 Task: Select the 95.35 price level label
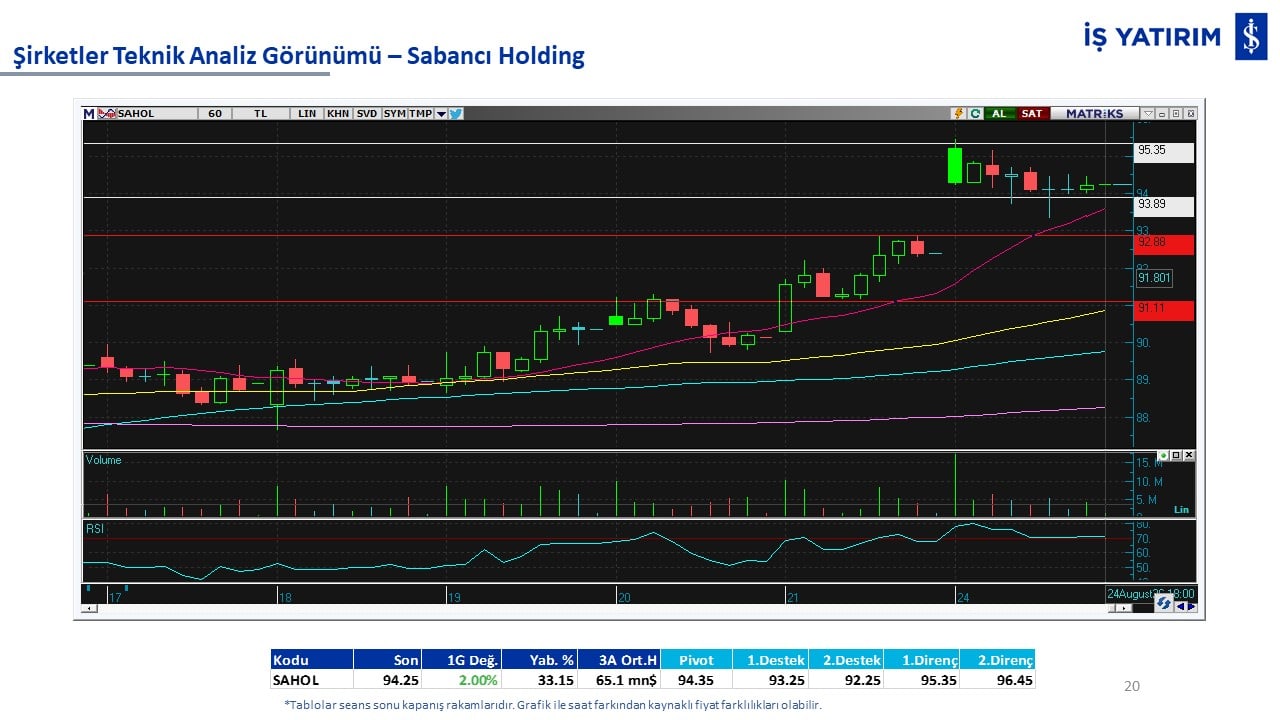click(x=1164, y=151)
